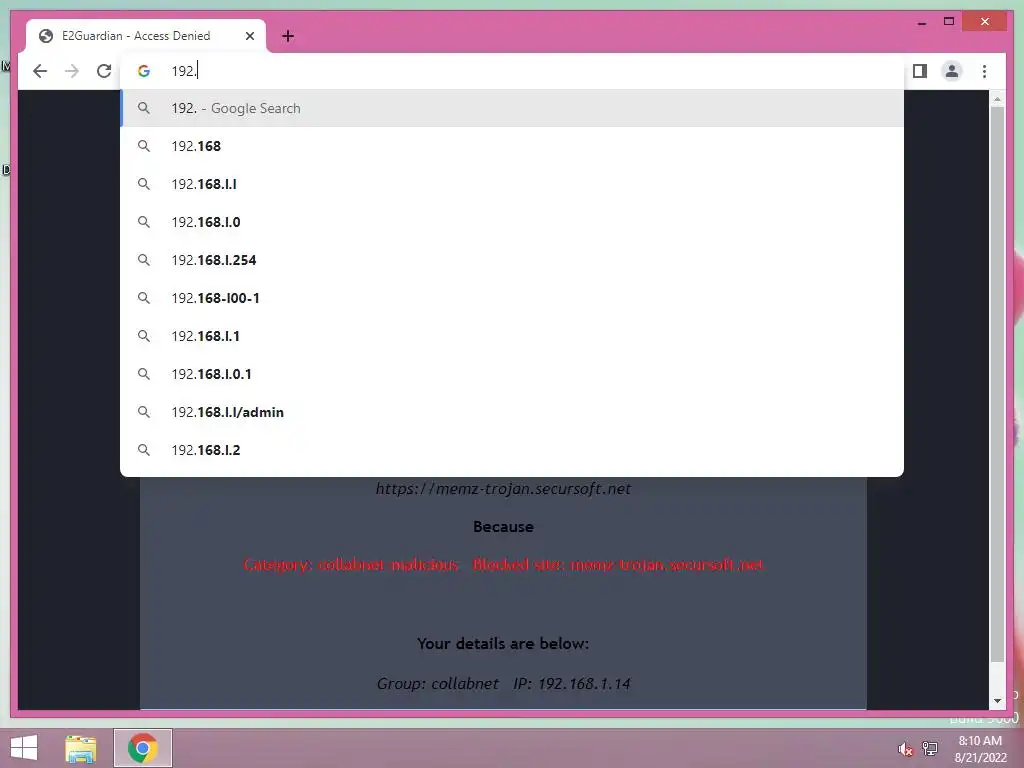Click the red Category: collabnet malicious text
The width and height of the screenshot is (1024, 768).
pyautogui.click(x=351, y=564)
